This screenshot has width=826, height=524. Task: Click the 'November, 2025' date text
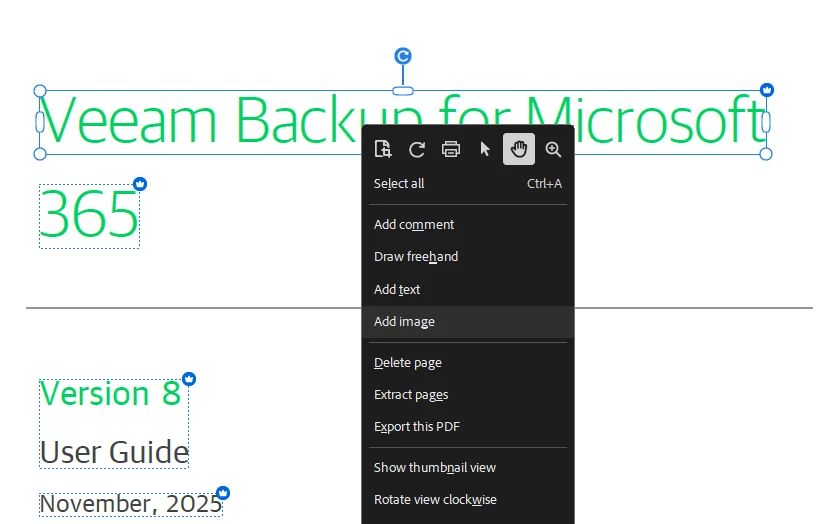(131, 503)
